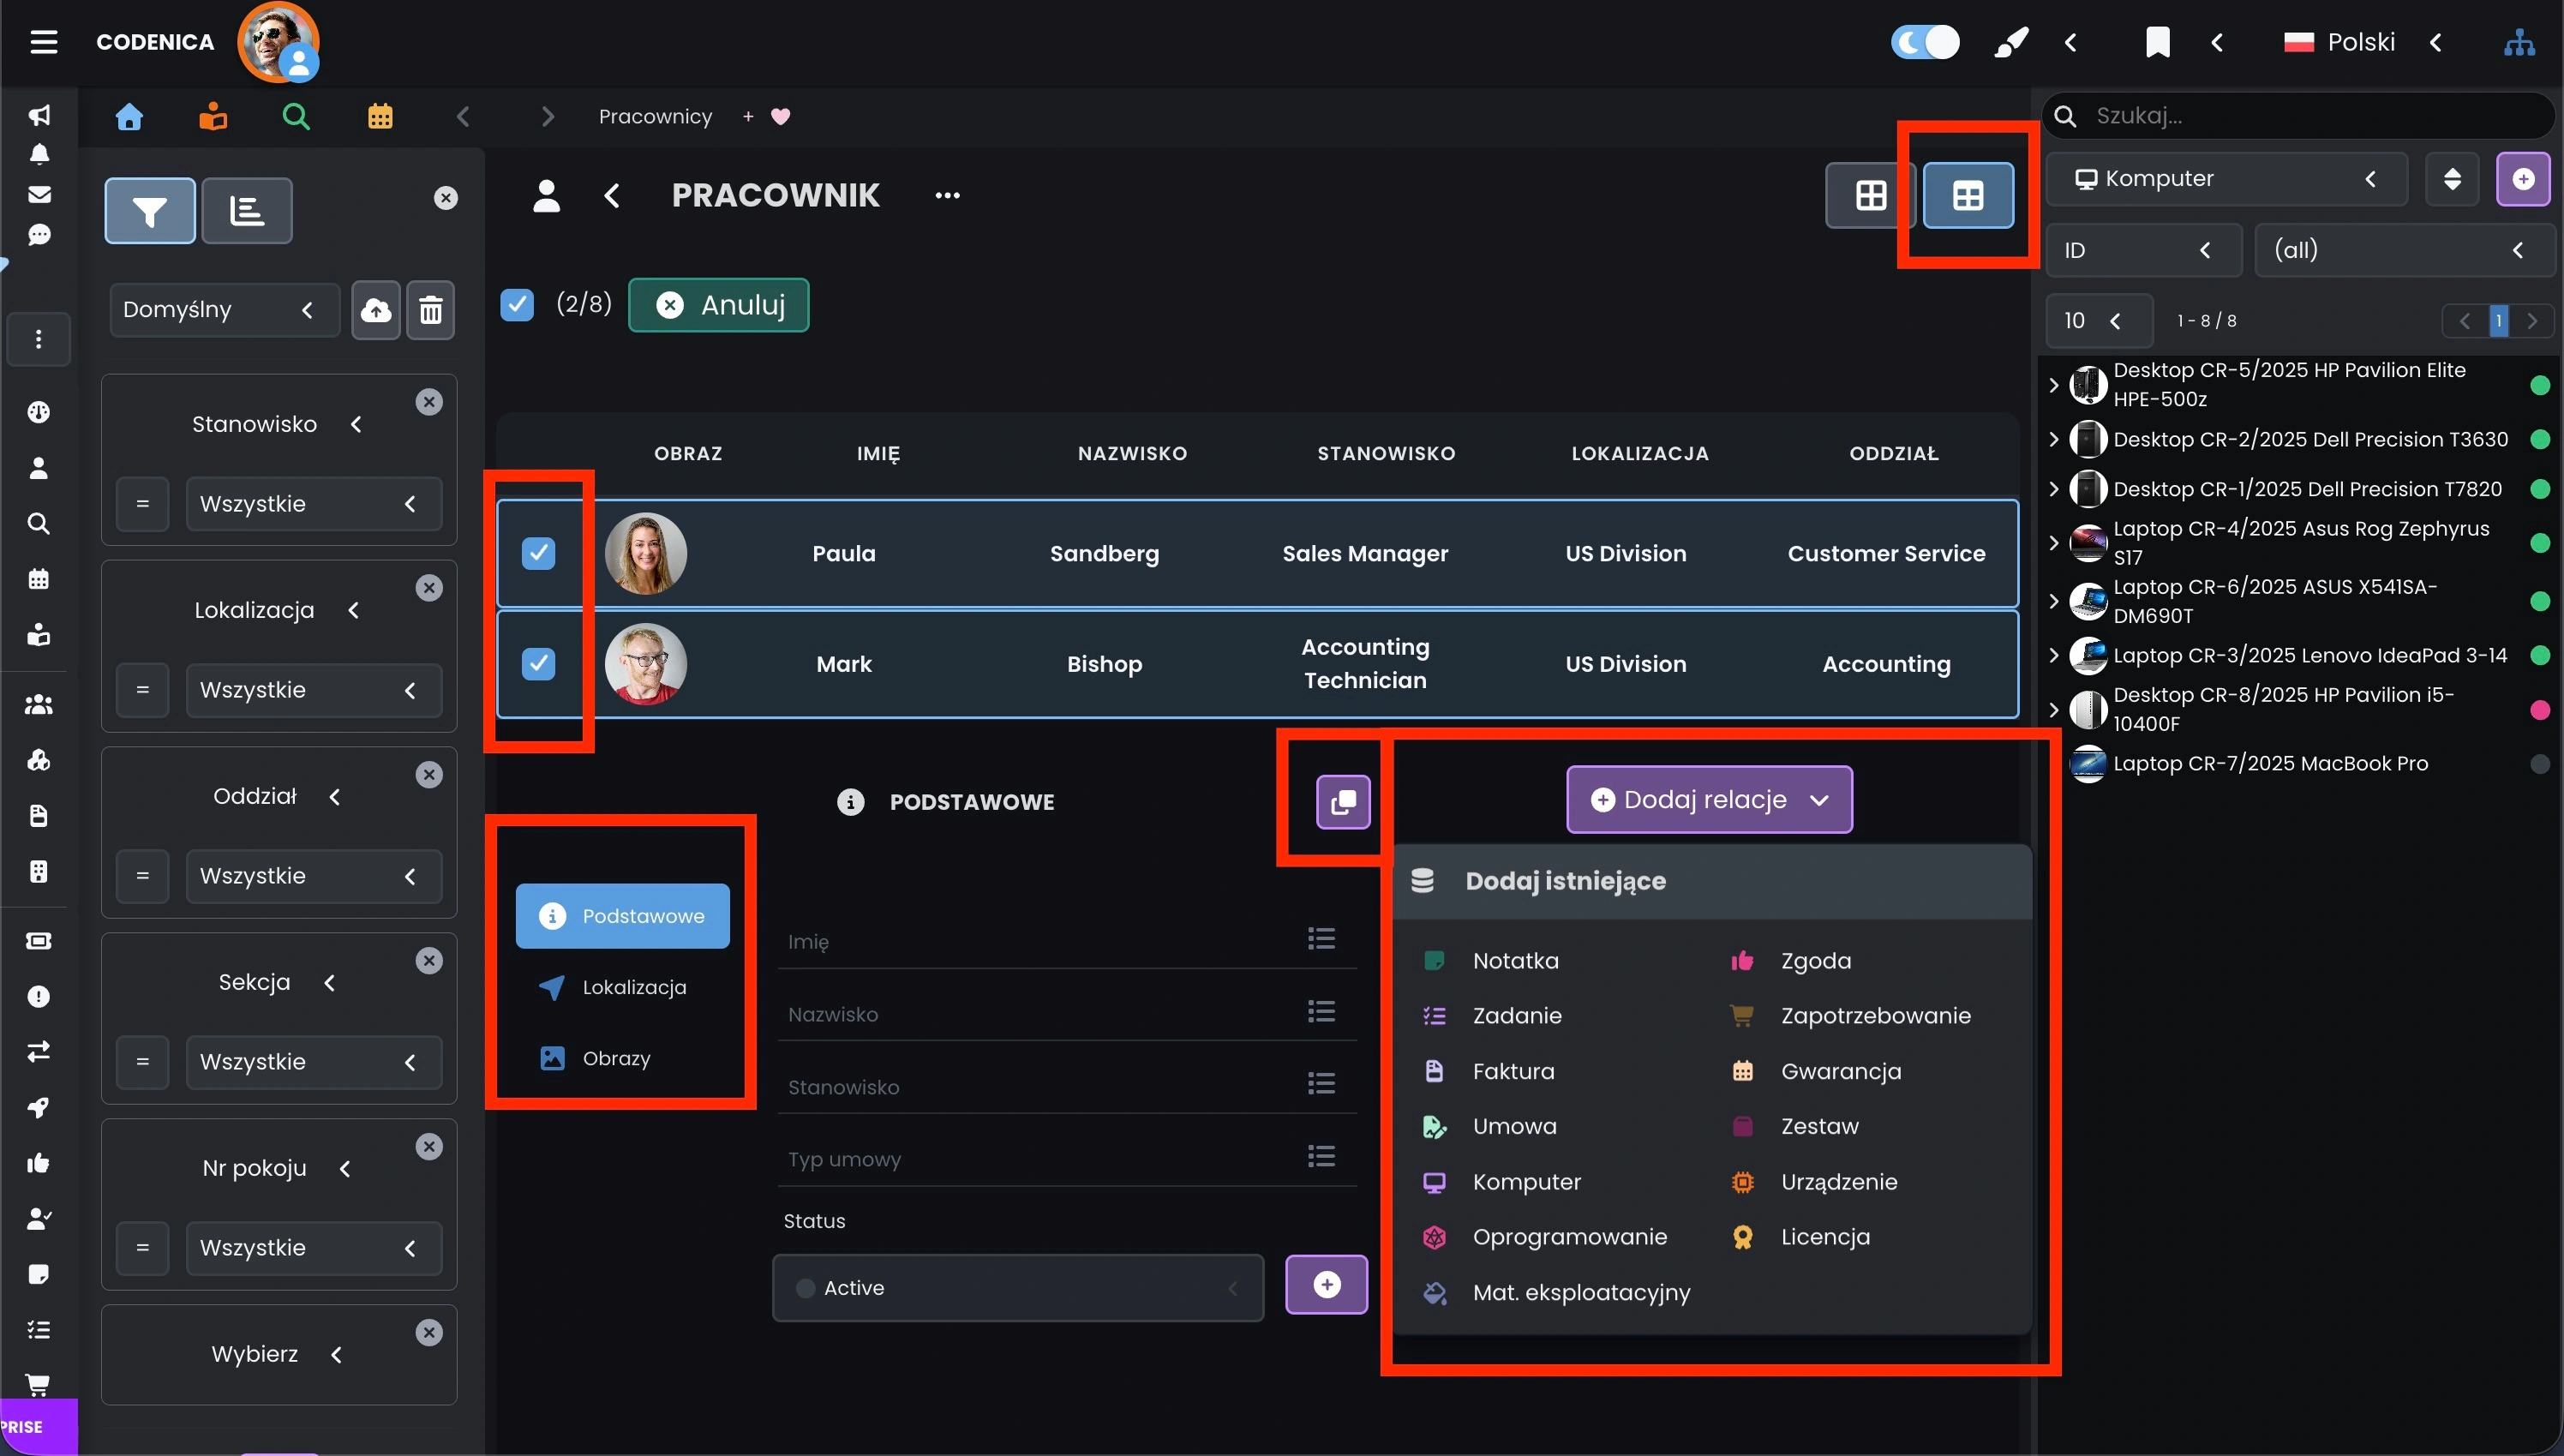Open the hamburger menu

click(x=44, y=42)
